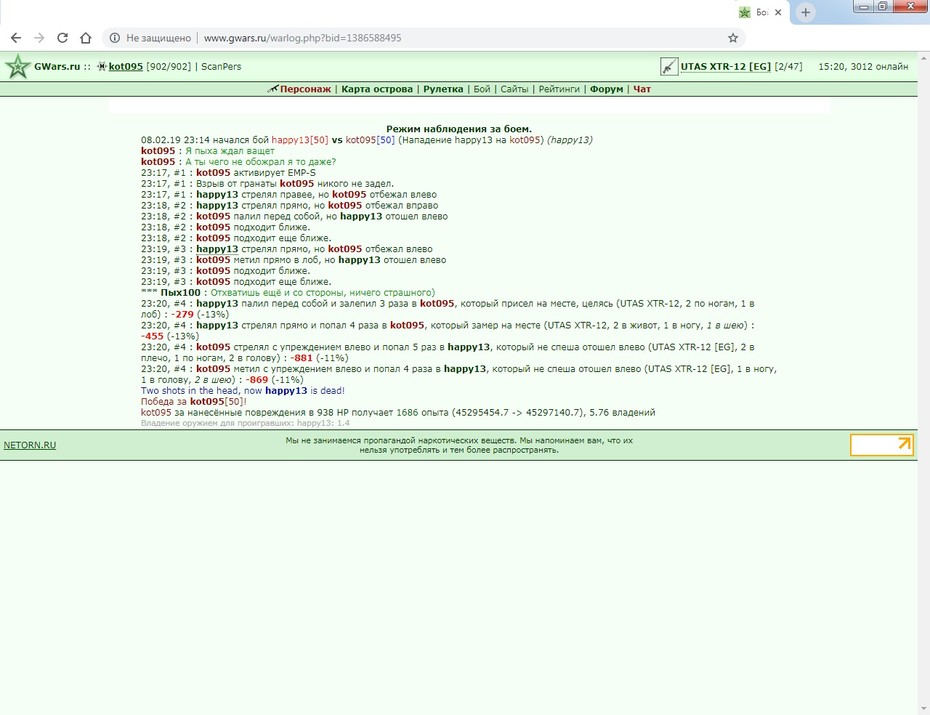
Task: Click the browser back arrow
Action: (16, 38)
